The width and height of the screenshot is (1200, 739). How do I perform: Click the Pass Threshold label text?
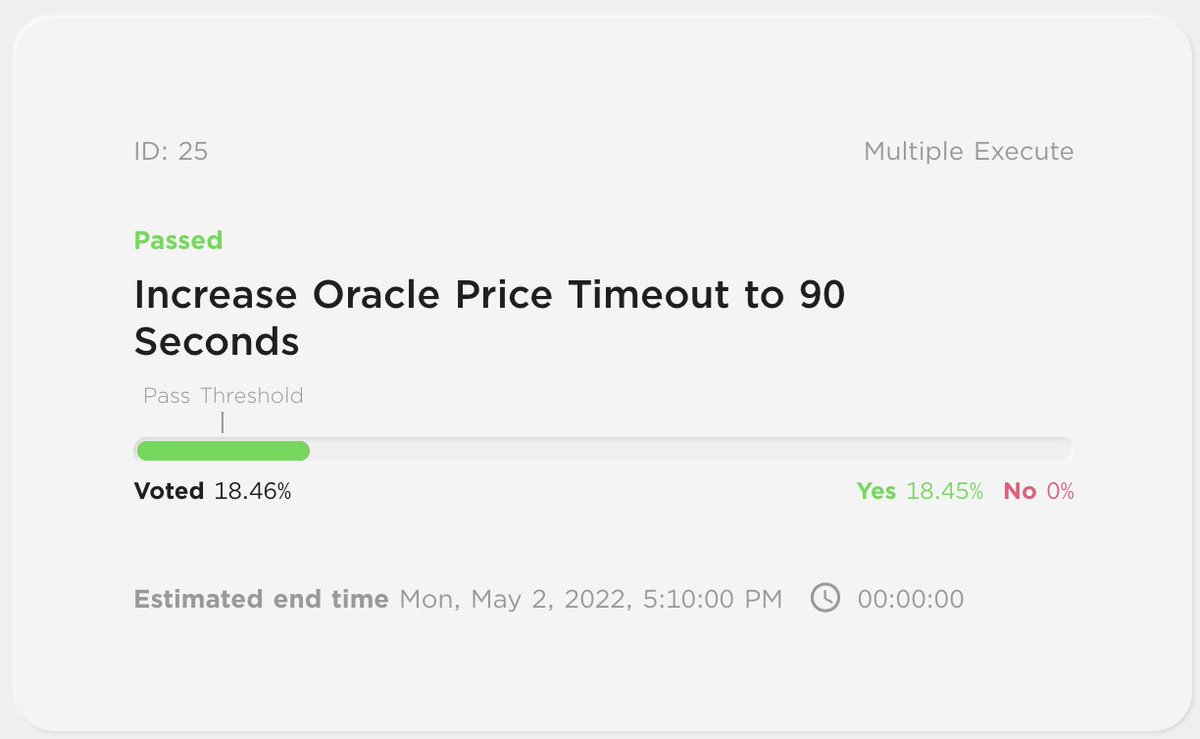point(223,395)
